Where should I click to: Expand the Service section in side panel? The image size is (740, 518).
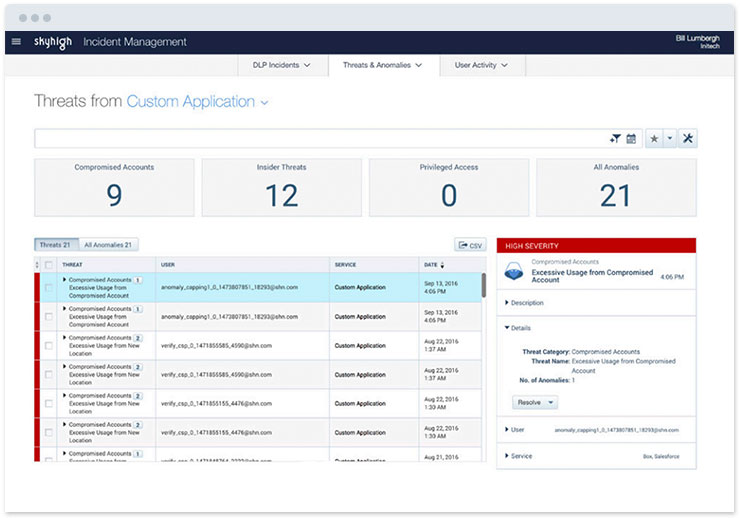coord(518,456)
